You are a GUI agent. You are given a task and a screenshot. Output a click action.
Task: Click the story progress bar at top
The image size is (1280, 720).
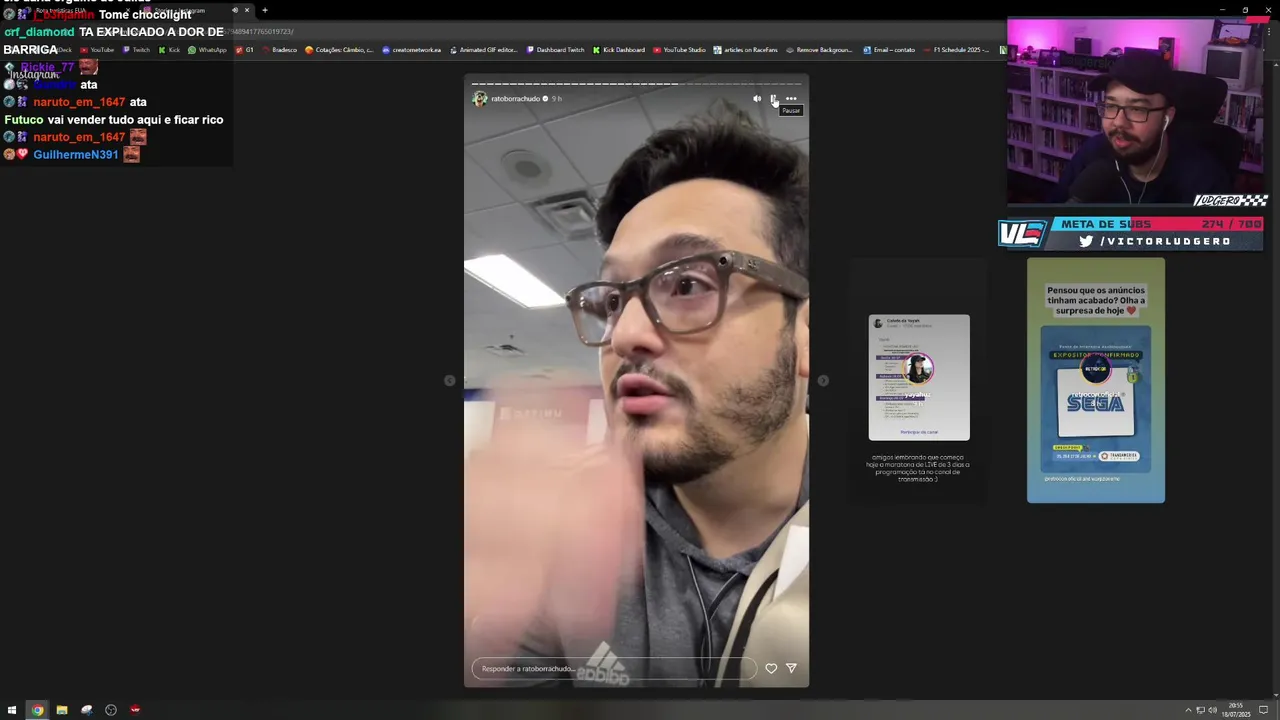(636, 84)
